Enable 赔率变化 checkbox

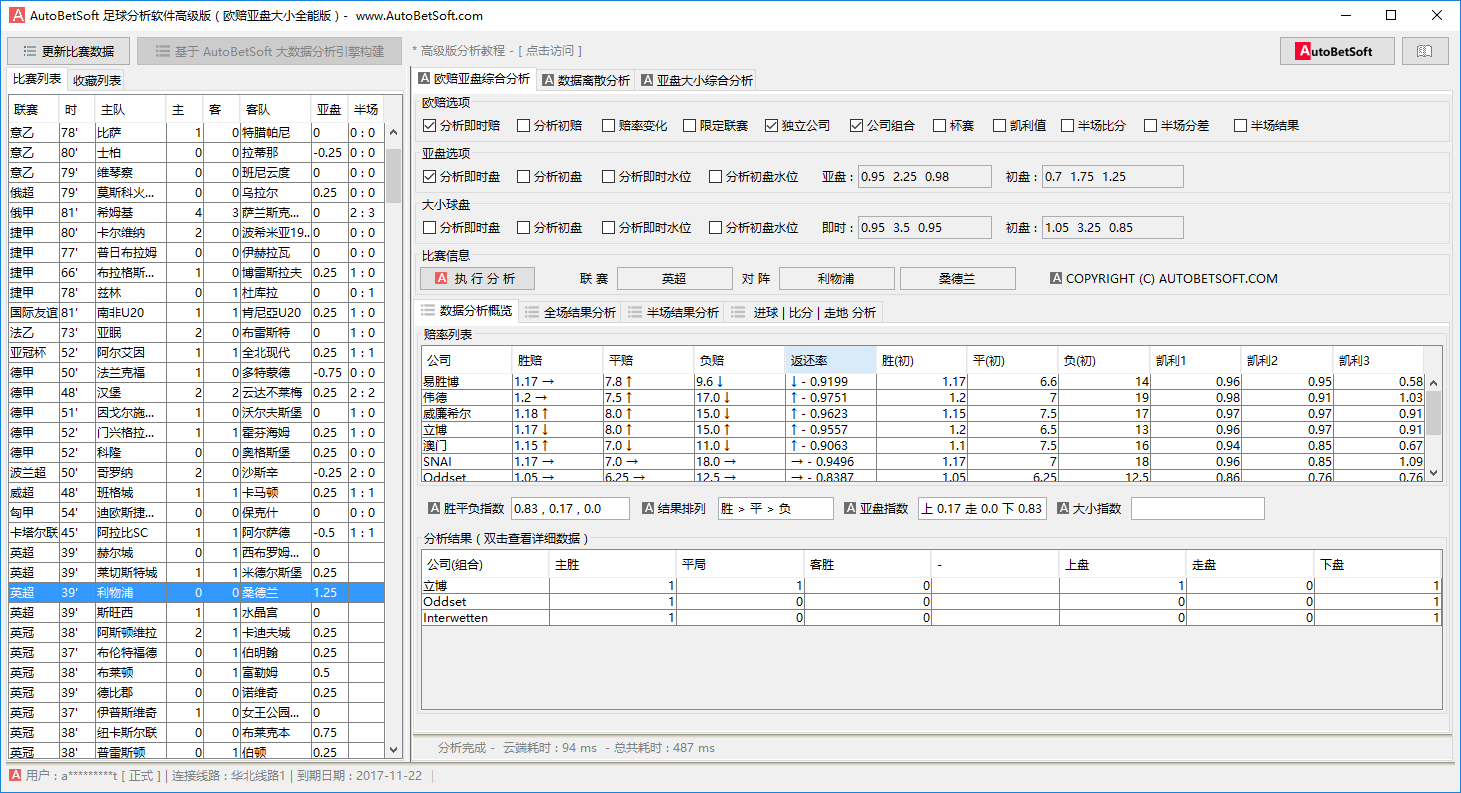tap(634, 126)
